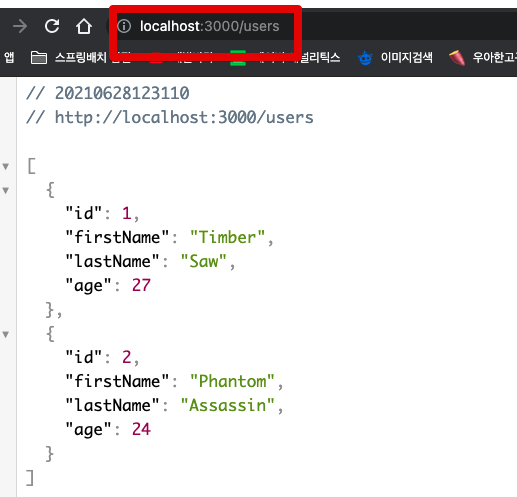Click the "lastName" key of Assassin

113,405
